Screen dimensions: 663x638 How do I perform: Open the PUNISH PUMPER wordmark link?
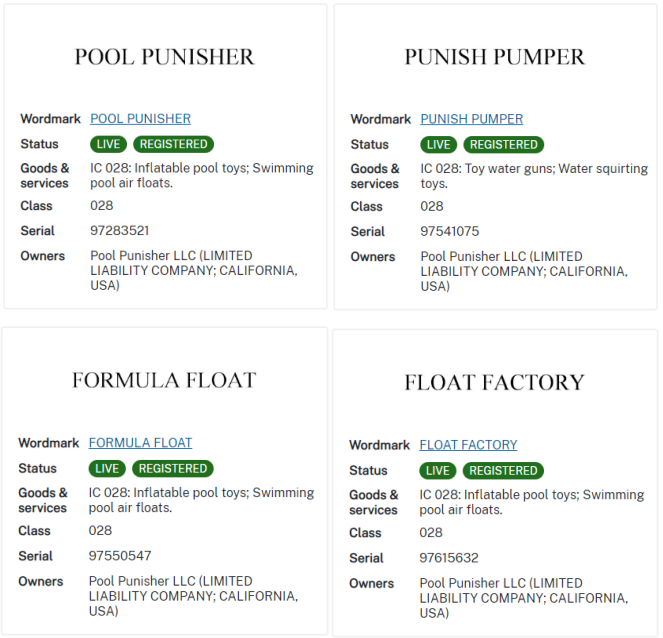click(x=471, y=119)
